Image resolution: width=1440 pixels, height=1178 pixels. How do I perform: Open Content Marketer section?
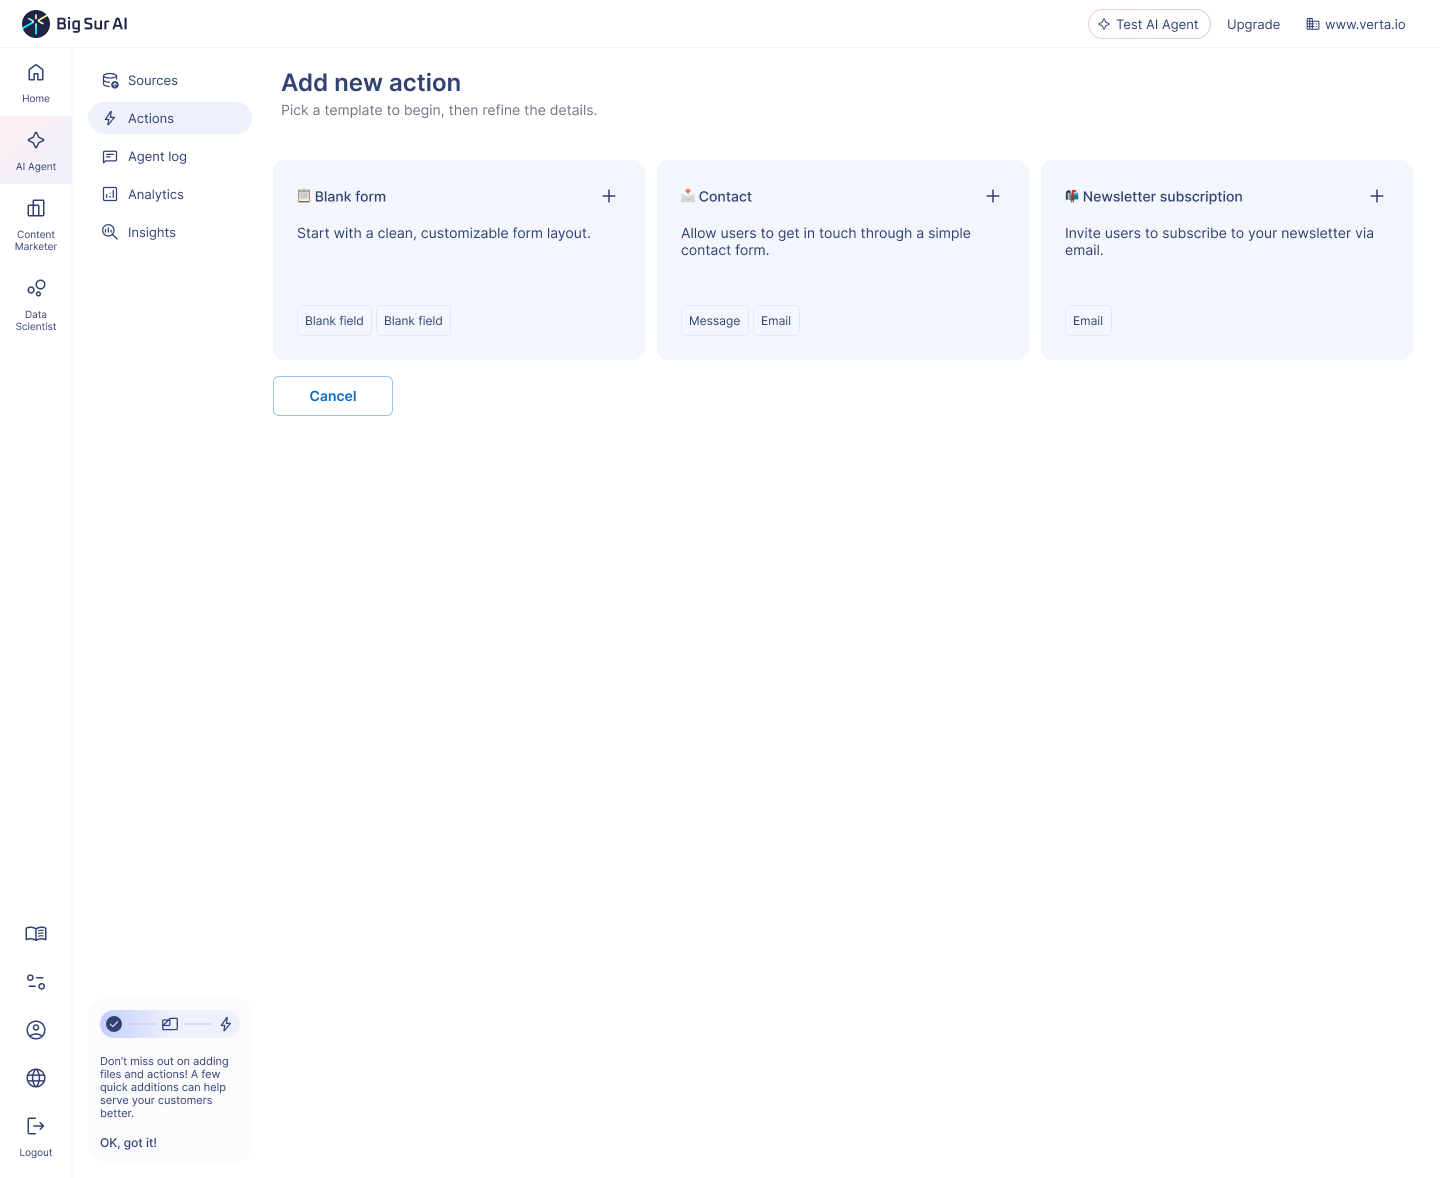tap(36, 222)
